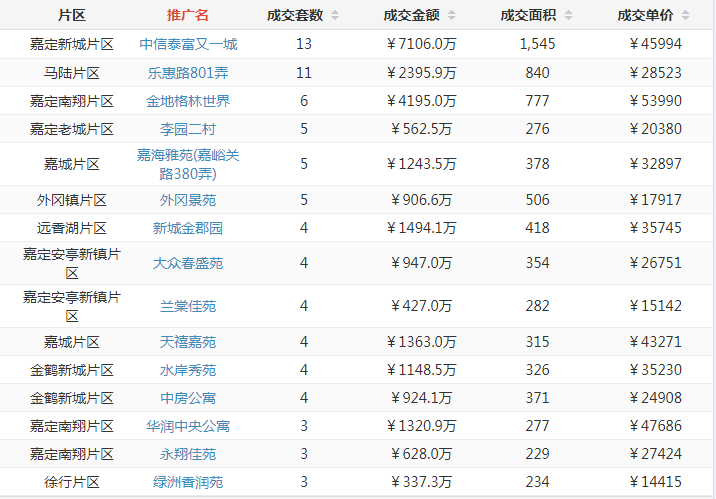Image resolution: width=716 pixels, height=499 pixels.
Task: Select the 远香湖片区 cell
Action: (72, 228)
